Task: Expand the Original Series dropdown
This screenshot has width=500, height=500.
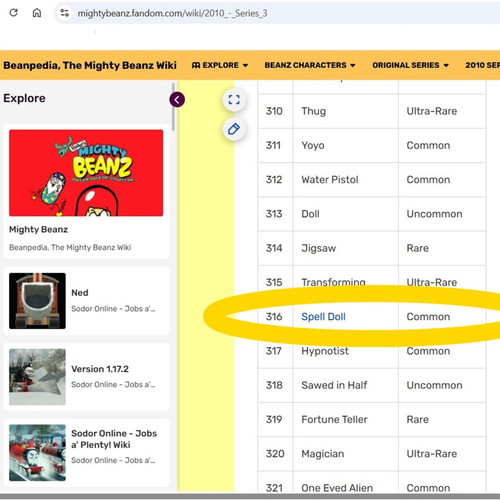Action: pyautogui.click(x=410, y=65)
